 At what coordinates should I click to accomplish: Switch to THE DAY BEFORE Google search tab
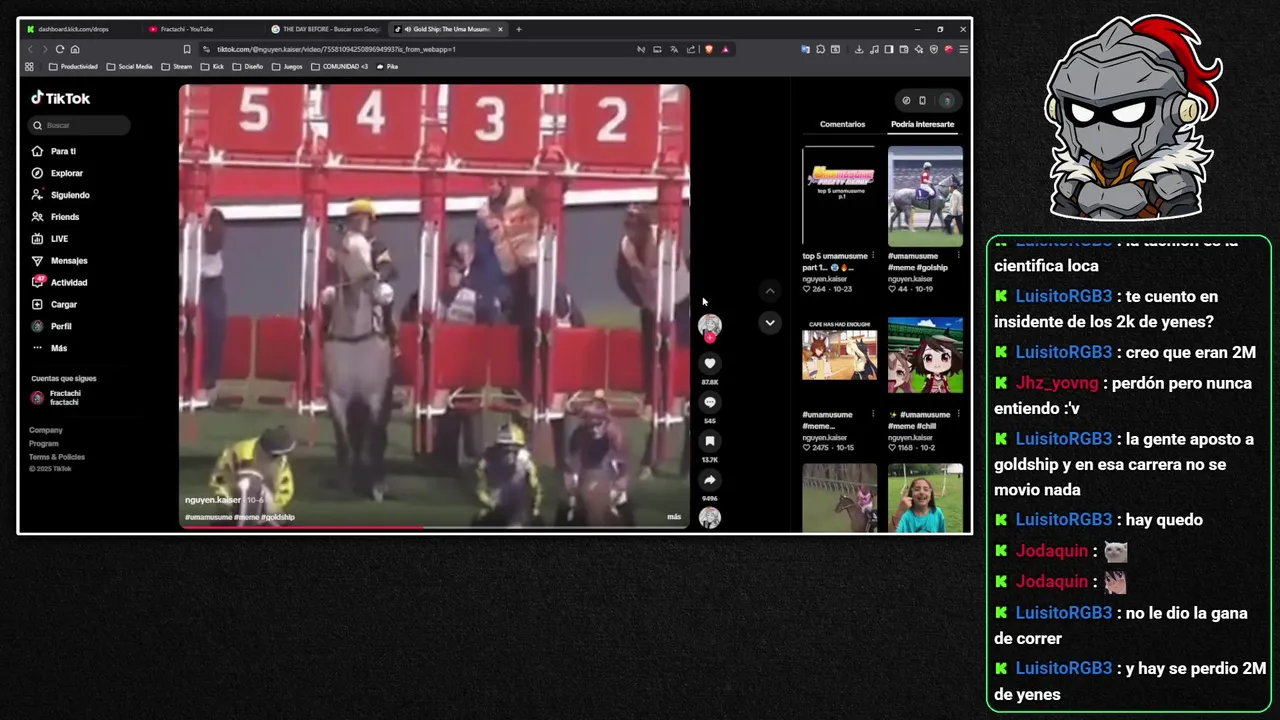tap(326, 29)
